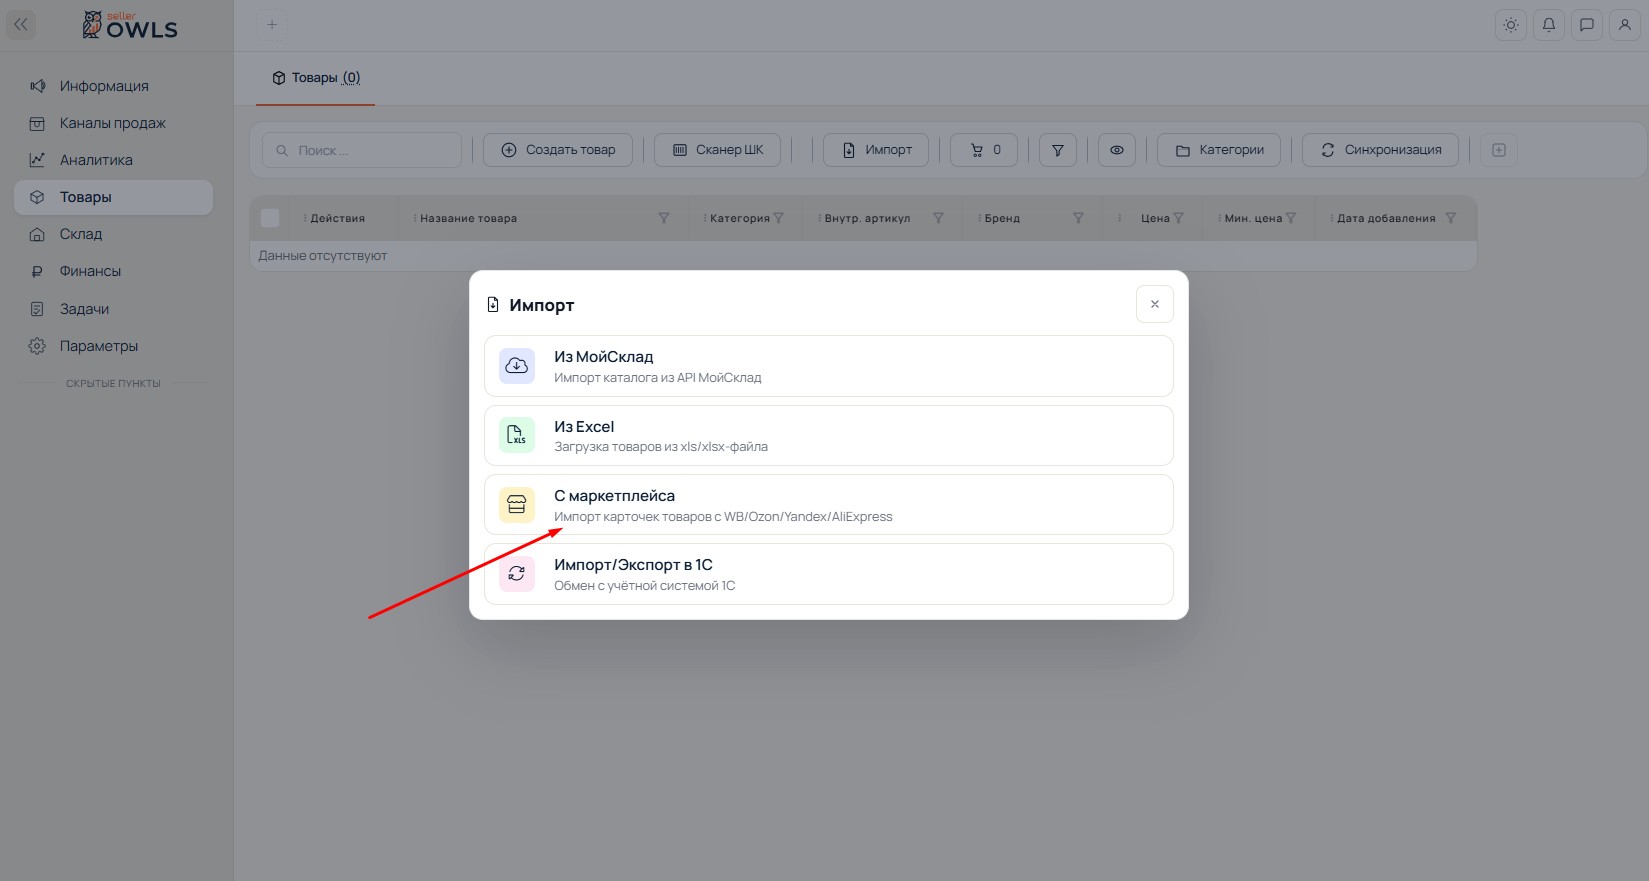
Task: Collapse the sidebar with the double chevron icon
Action: [21, 25]
